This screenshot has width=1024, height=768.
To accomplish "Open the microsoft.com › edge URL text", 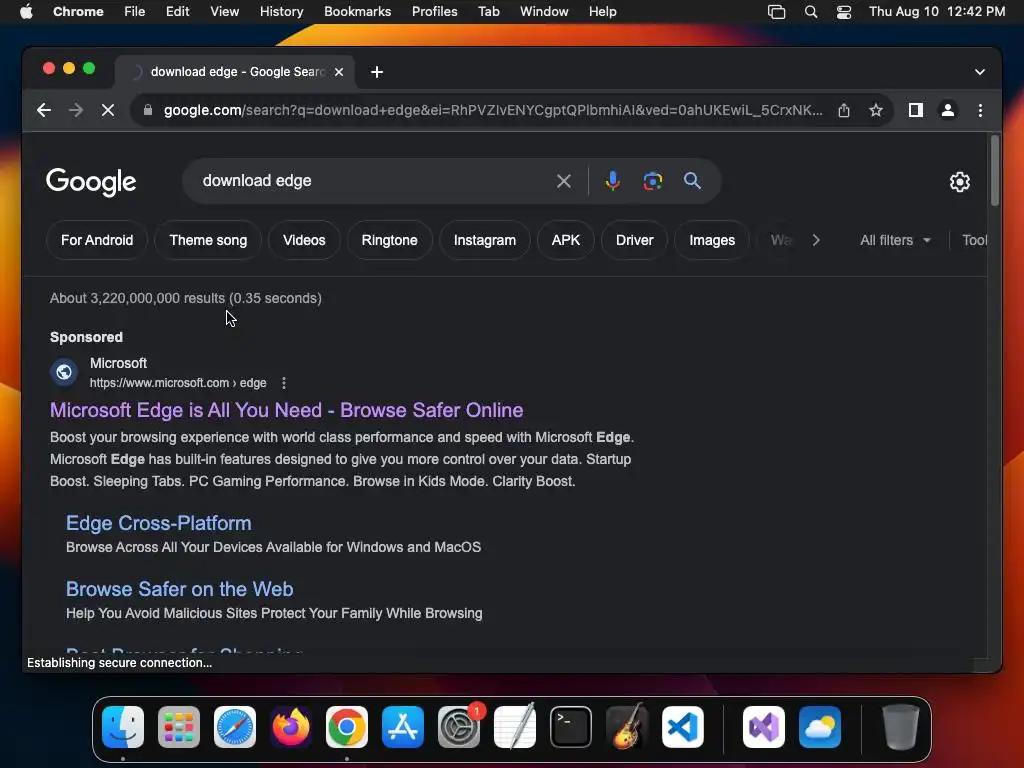I will pos(178,383).
